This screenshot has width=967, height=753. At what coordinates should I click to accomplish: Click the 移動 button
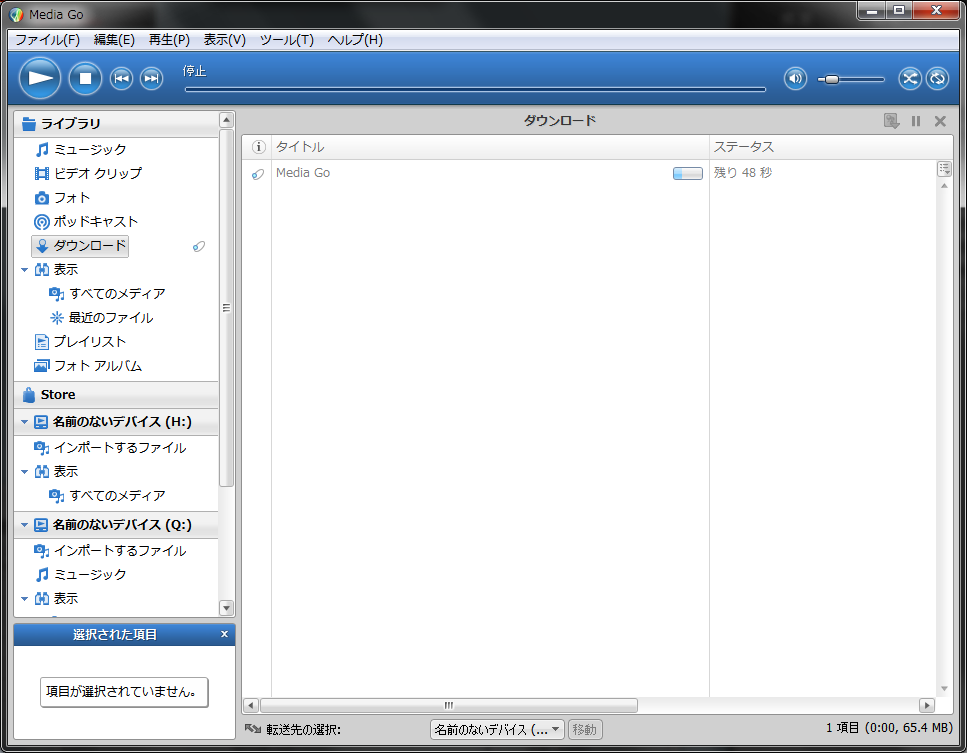pyautogui.click(x=585, y=730)
